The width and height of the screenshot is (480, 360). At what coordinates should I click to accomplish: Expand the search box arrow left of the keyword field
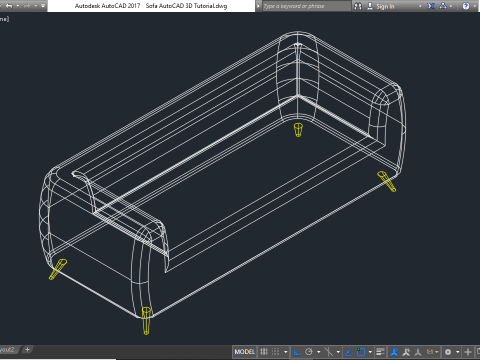(x=259, y=6)
